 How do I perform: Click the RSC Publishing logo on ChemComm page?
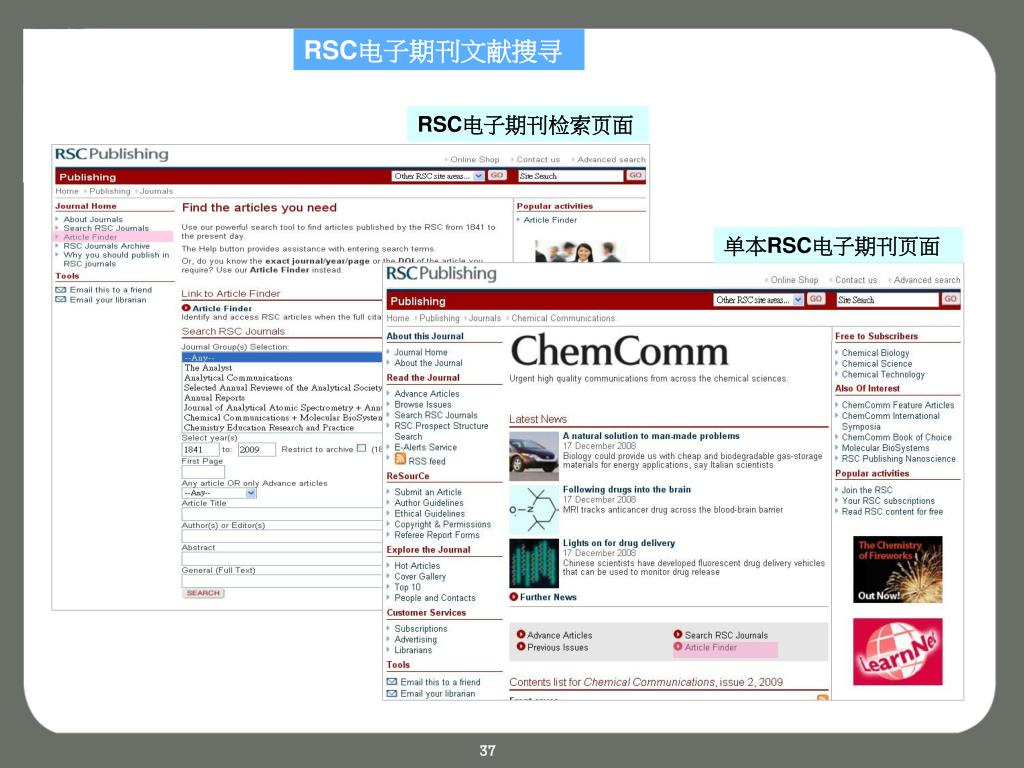tap(441, 274)
